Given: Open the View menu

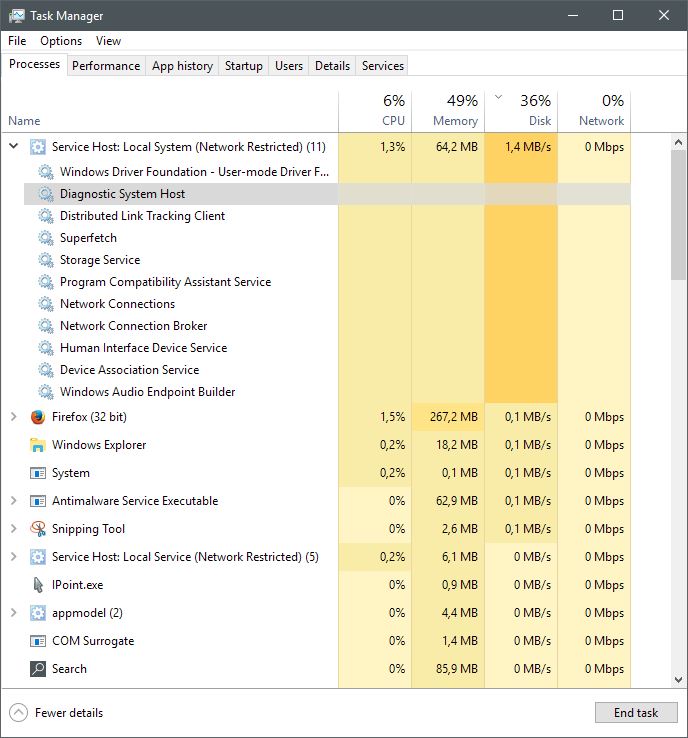Looking at the screenshot, I should [x=108, y=41].
